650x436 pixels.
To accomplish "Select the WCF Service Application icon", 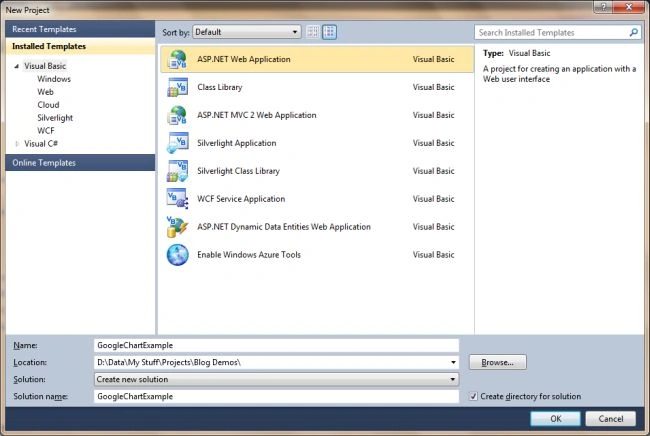I will pos(177,199).
